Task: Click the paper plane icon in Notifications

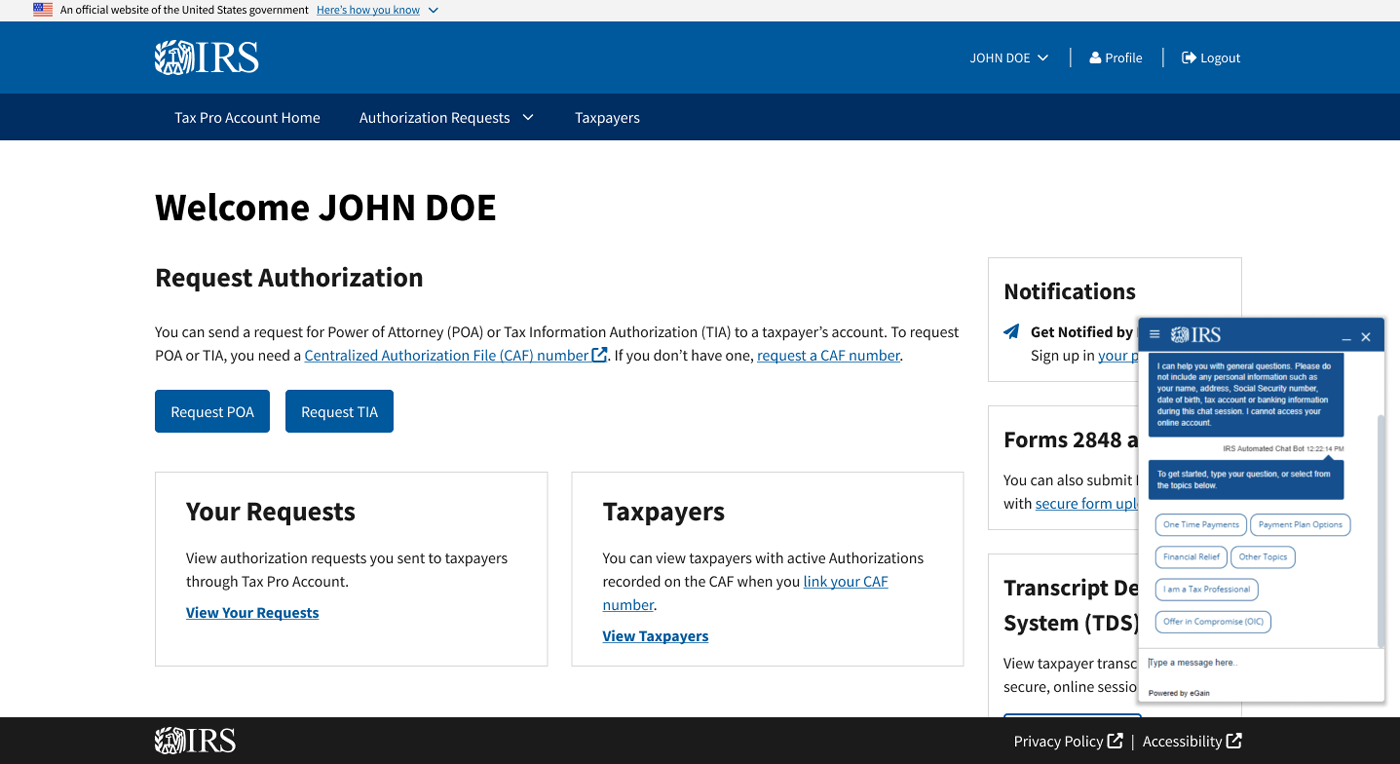Action: 1012,332
